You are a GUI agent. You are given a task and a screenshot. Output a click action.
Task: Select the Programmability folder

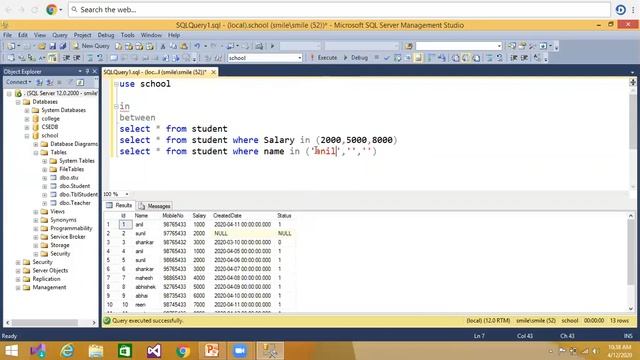71,228
